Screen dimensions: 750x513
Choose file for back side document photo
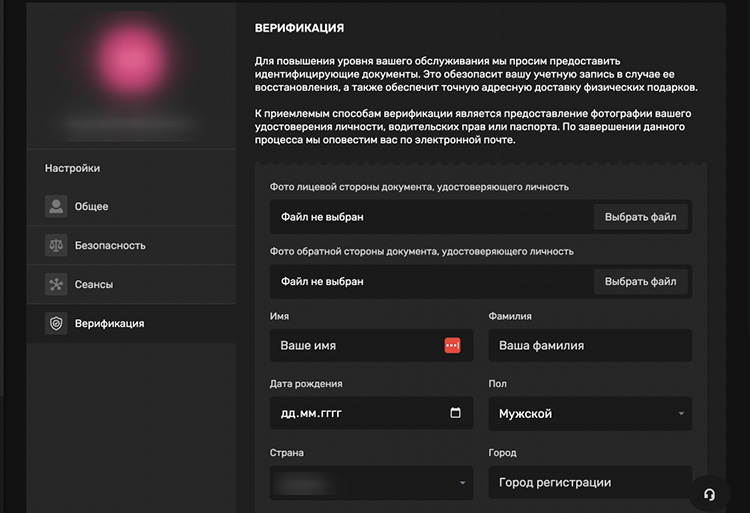point(640,282)
